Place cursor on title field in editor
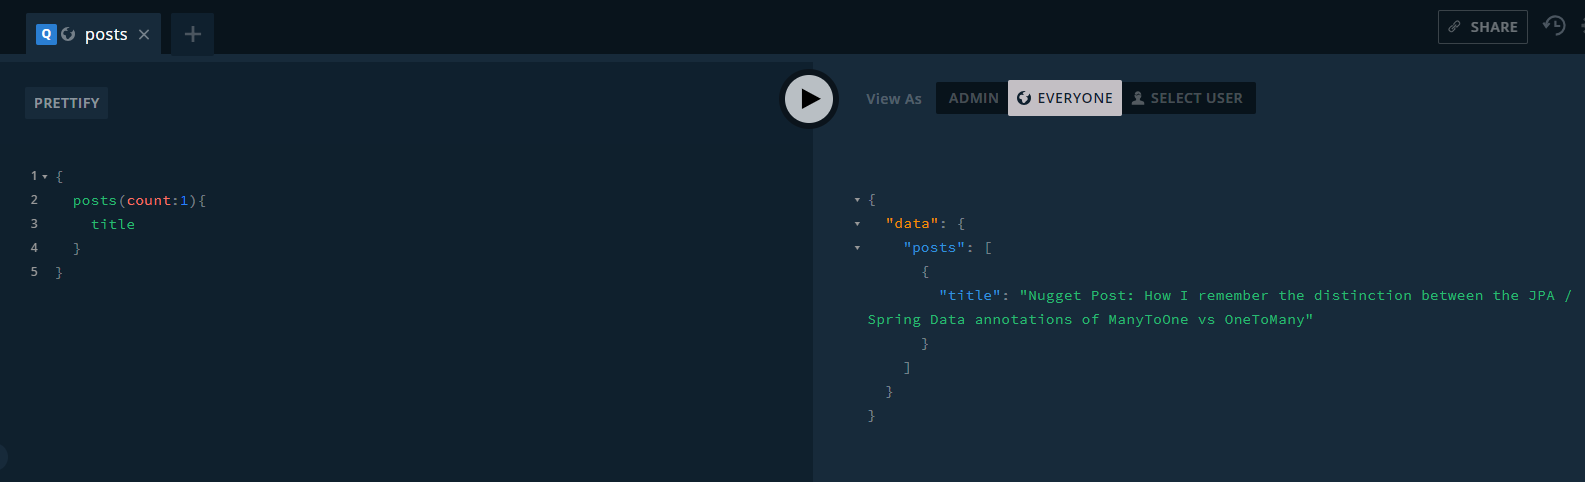 click(x=113, y=225)
